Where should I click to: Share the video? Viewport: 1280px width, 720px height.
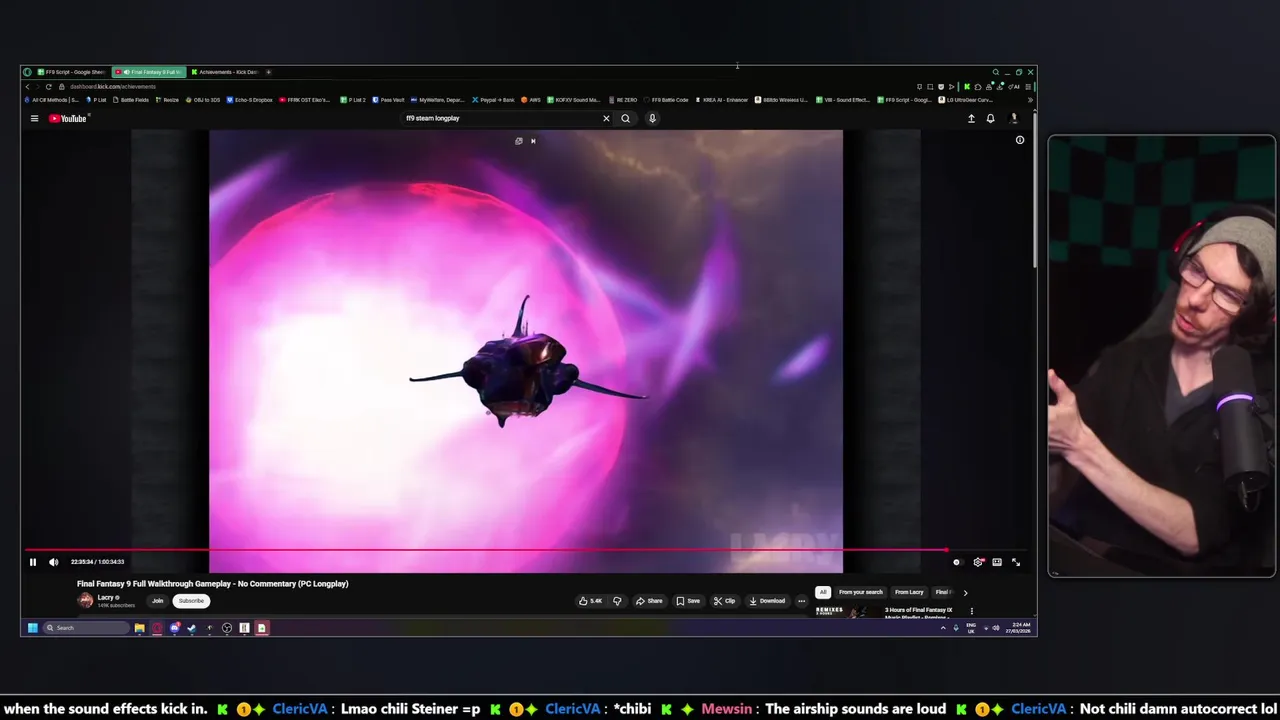pyautogui.click(x=649, y=601)
